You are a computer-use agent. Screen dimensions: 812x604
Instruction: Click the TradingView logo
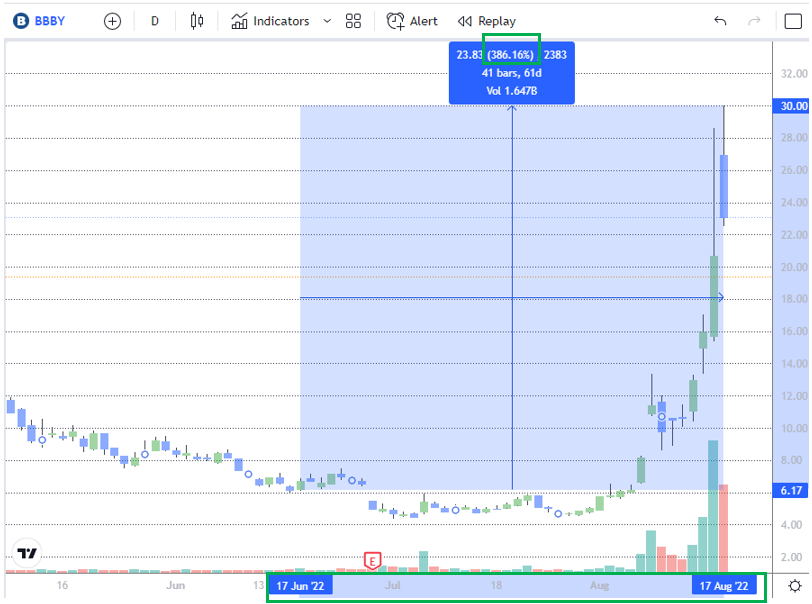26,553
